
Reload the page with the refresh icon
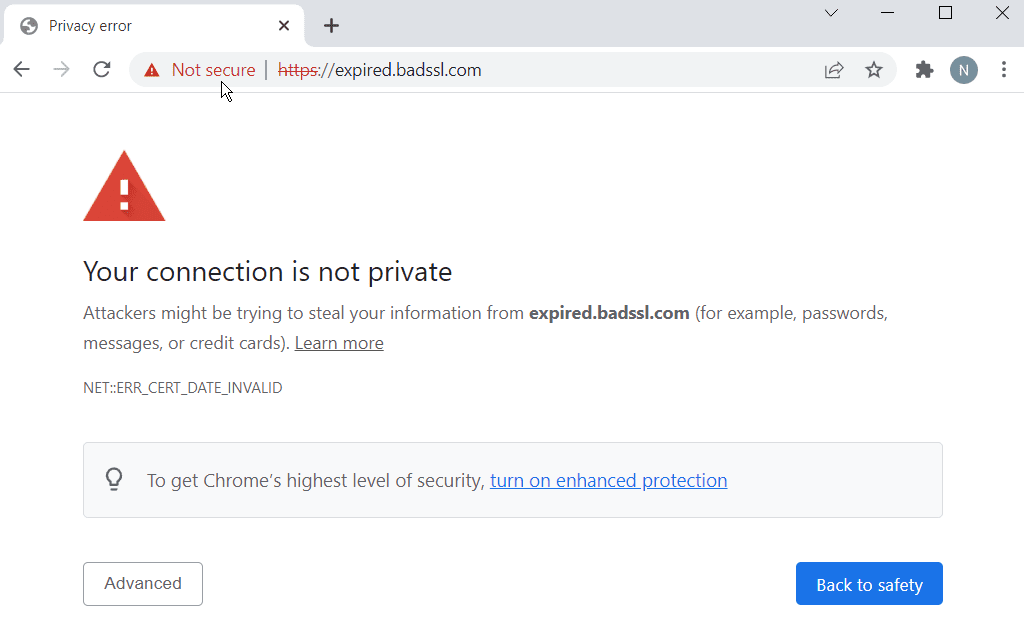[x=101, y=69]
